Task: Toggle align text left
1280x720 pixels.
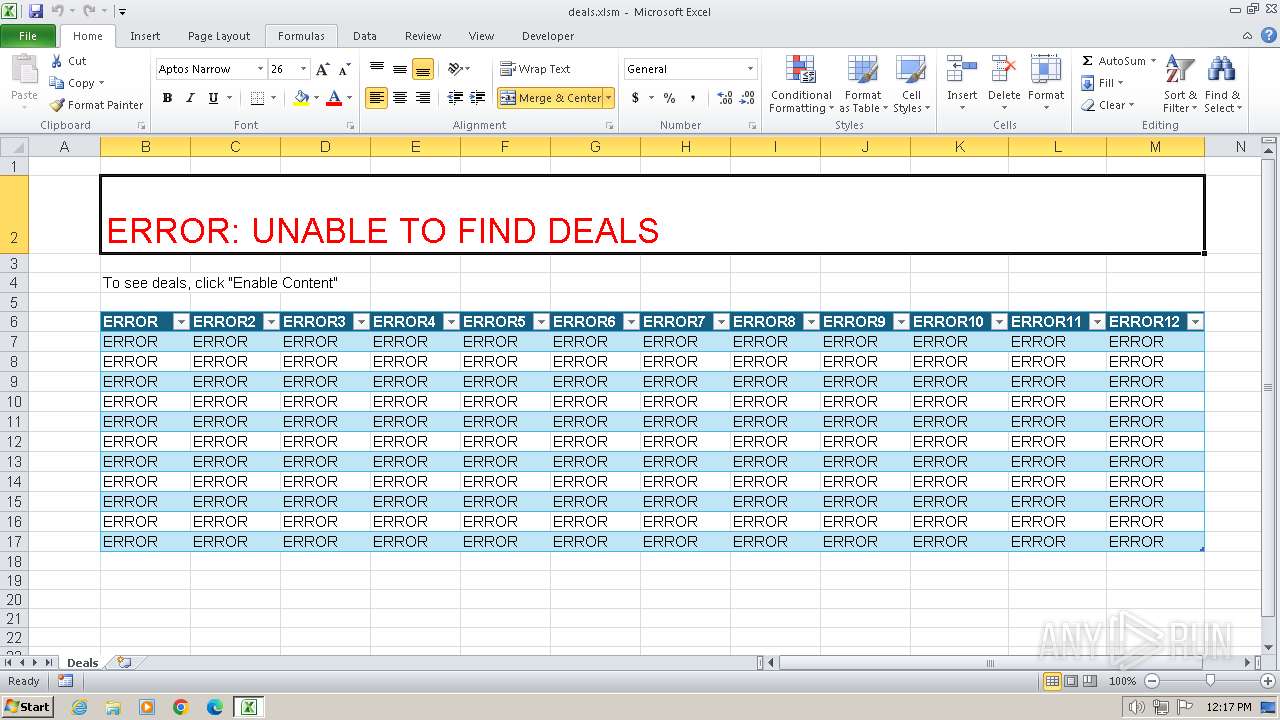Action: [x=376, y=98]
